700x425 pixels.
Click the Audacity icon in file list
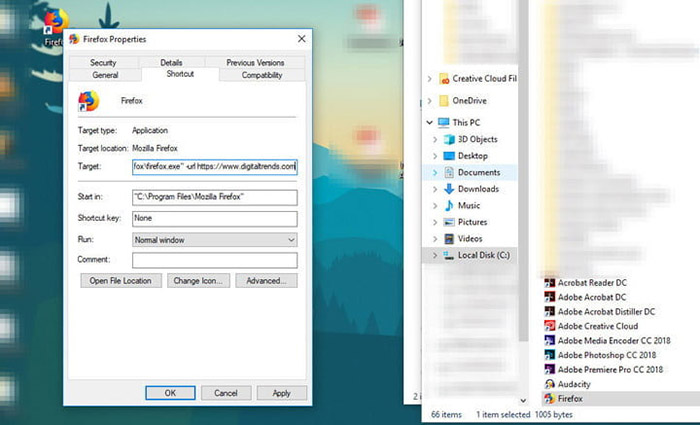[x=550, y=384]
